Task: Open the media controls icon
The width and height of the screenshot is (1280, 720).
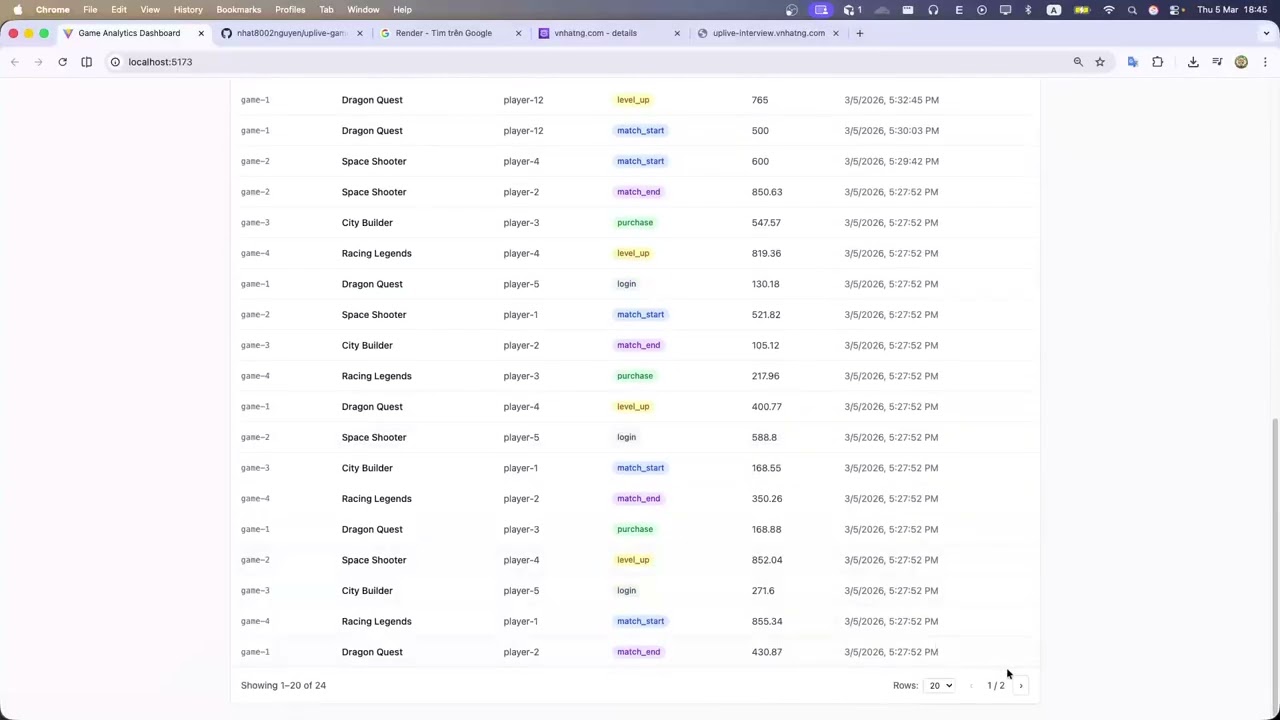Action: 1217,62
